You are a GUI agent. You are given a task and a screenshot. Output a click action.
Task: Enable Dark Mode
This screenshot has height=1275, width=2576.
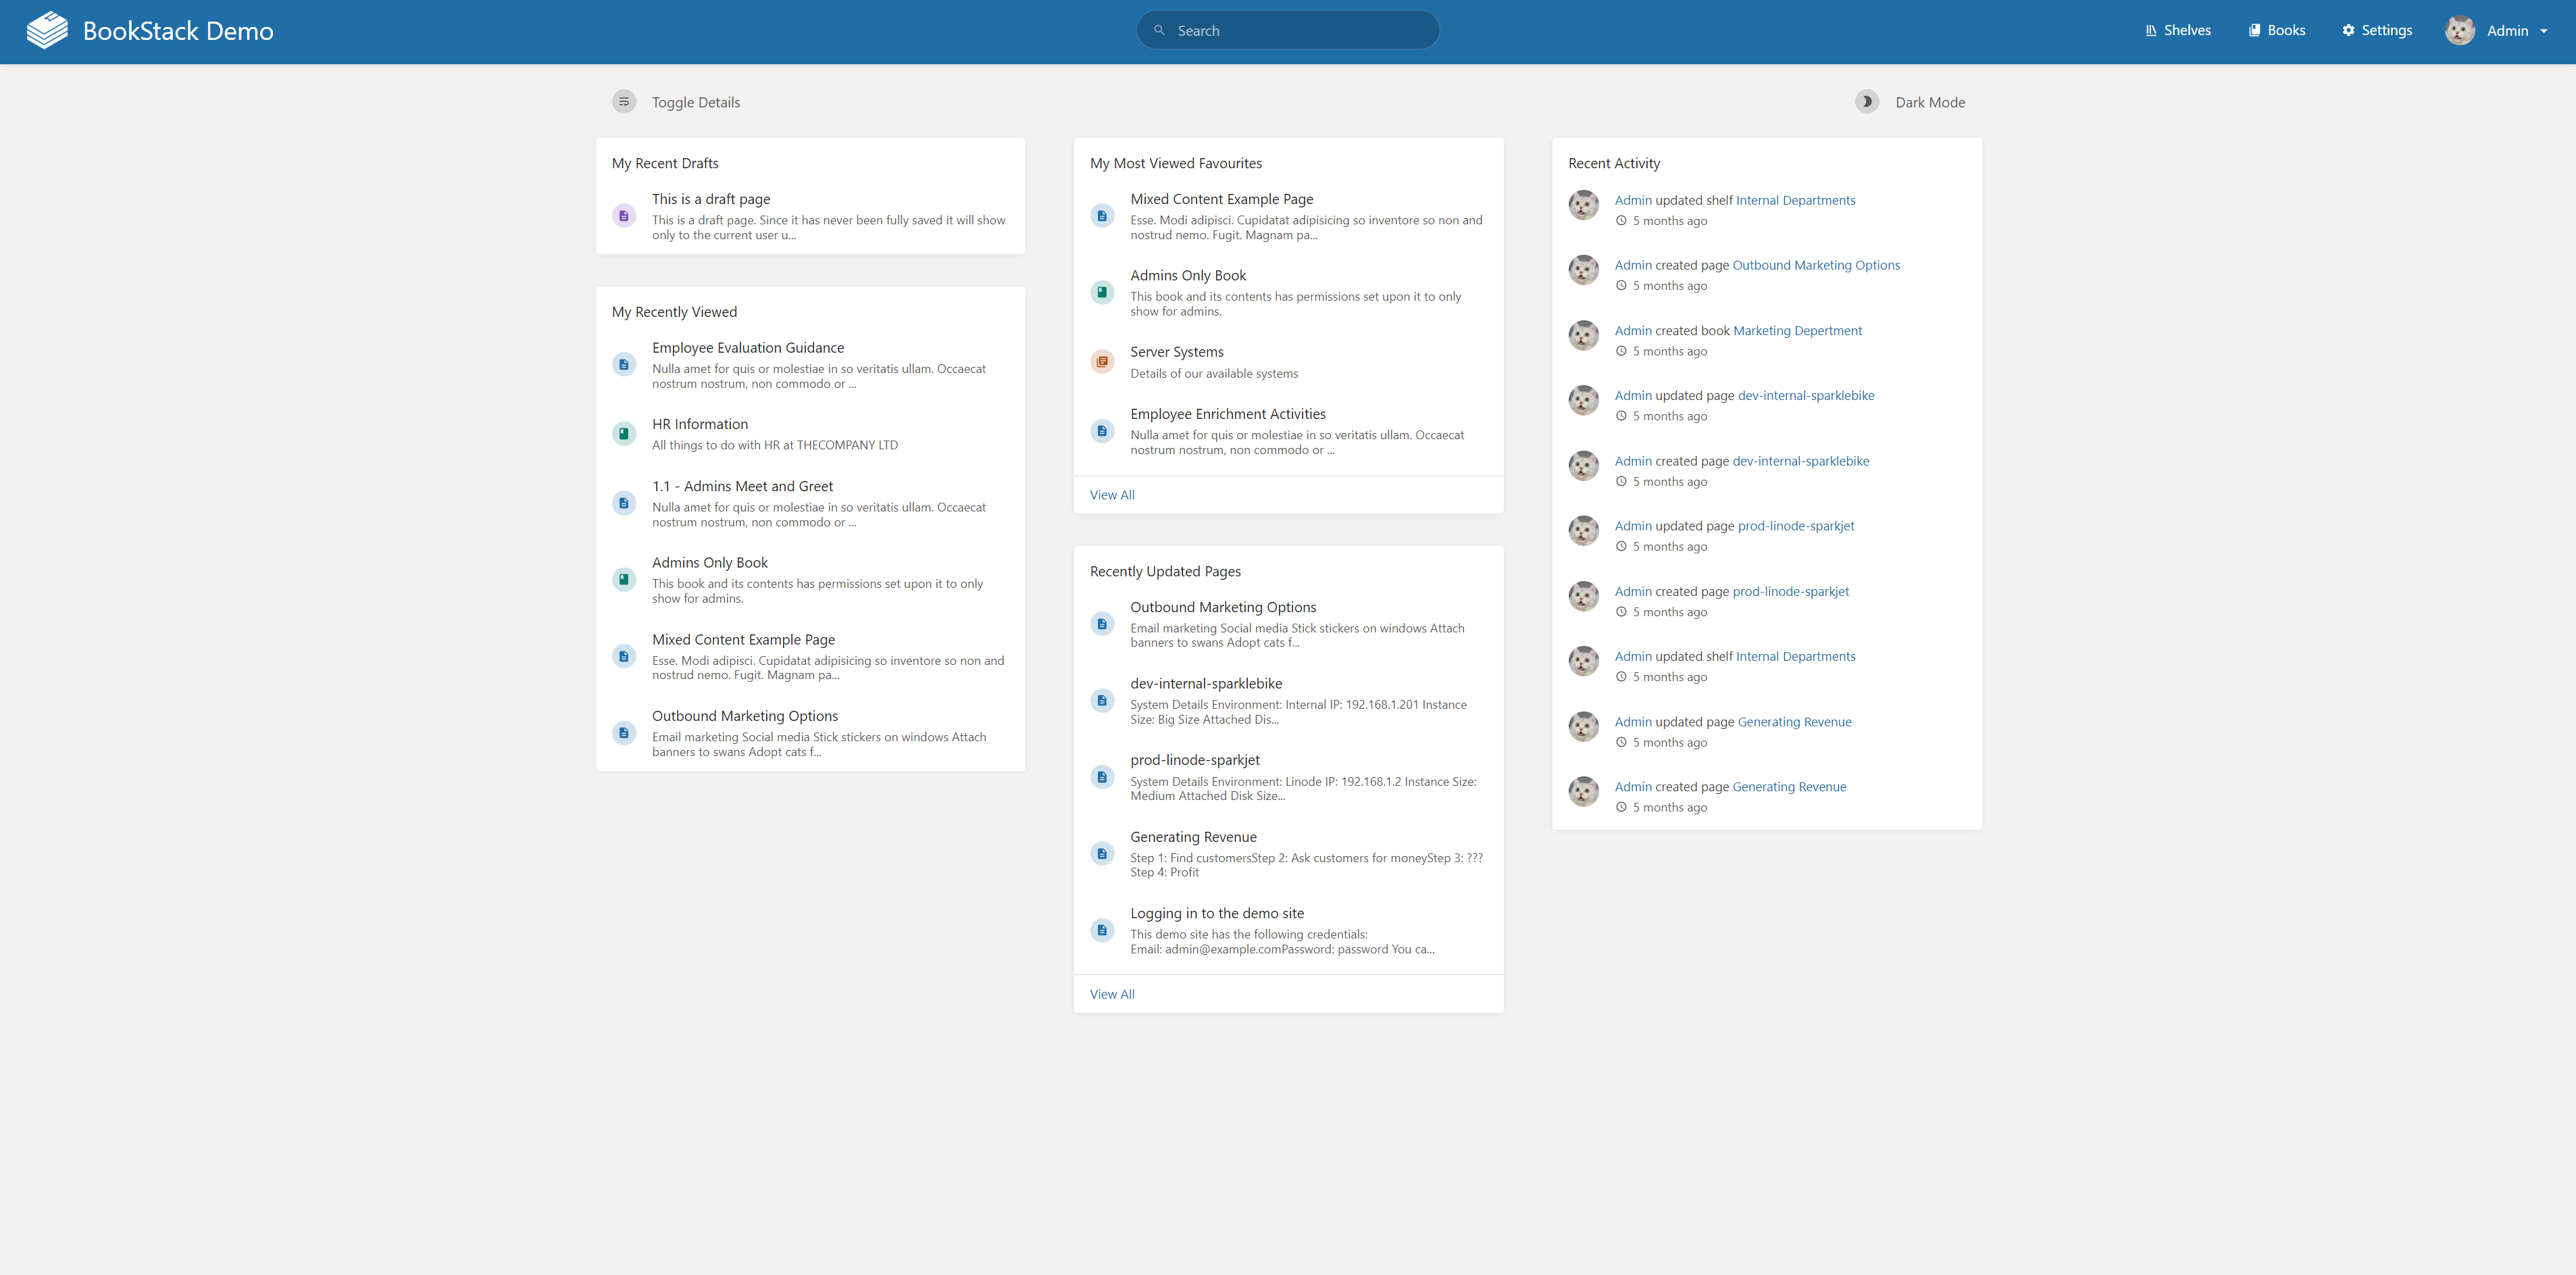(x=1929, y=102)
